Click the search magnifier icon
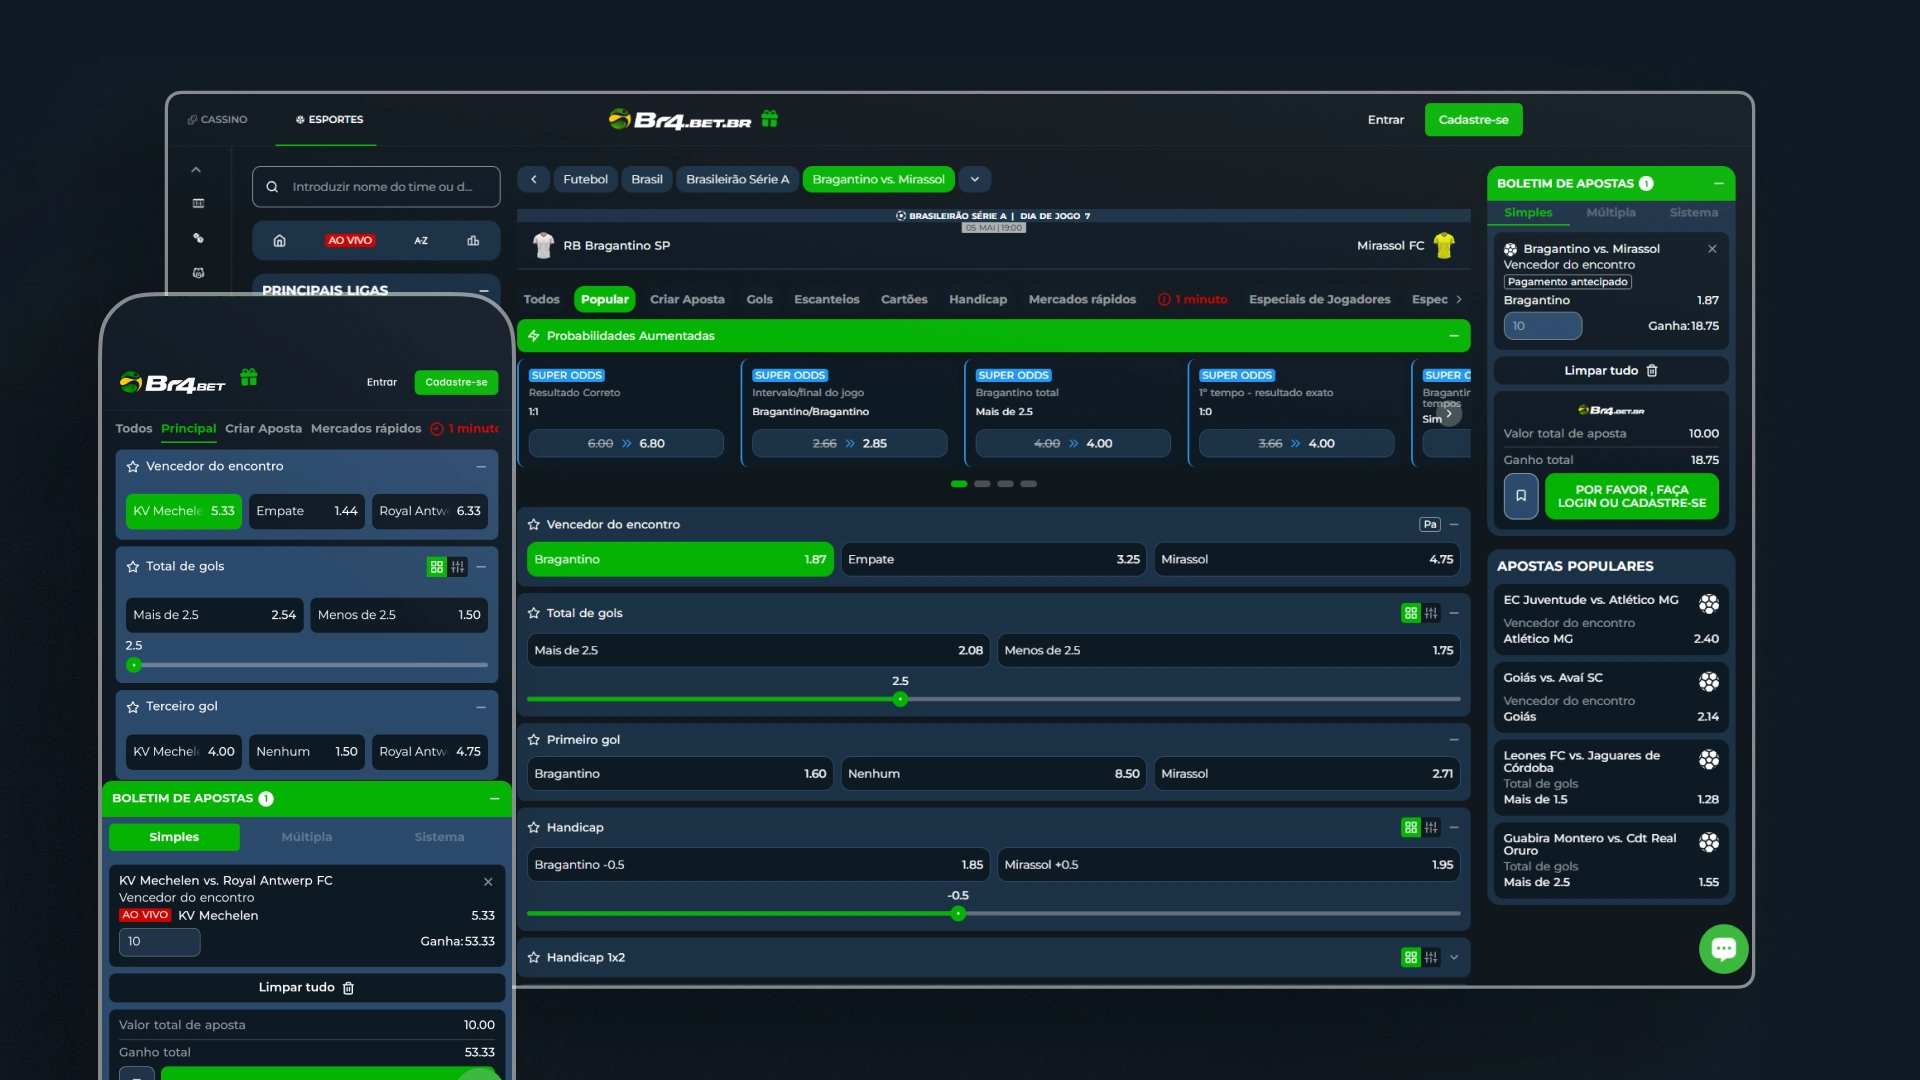This screenshot has height=1080, width=1920. click(272, 187)
